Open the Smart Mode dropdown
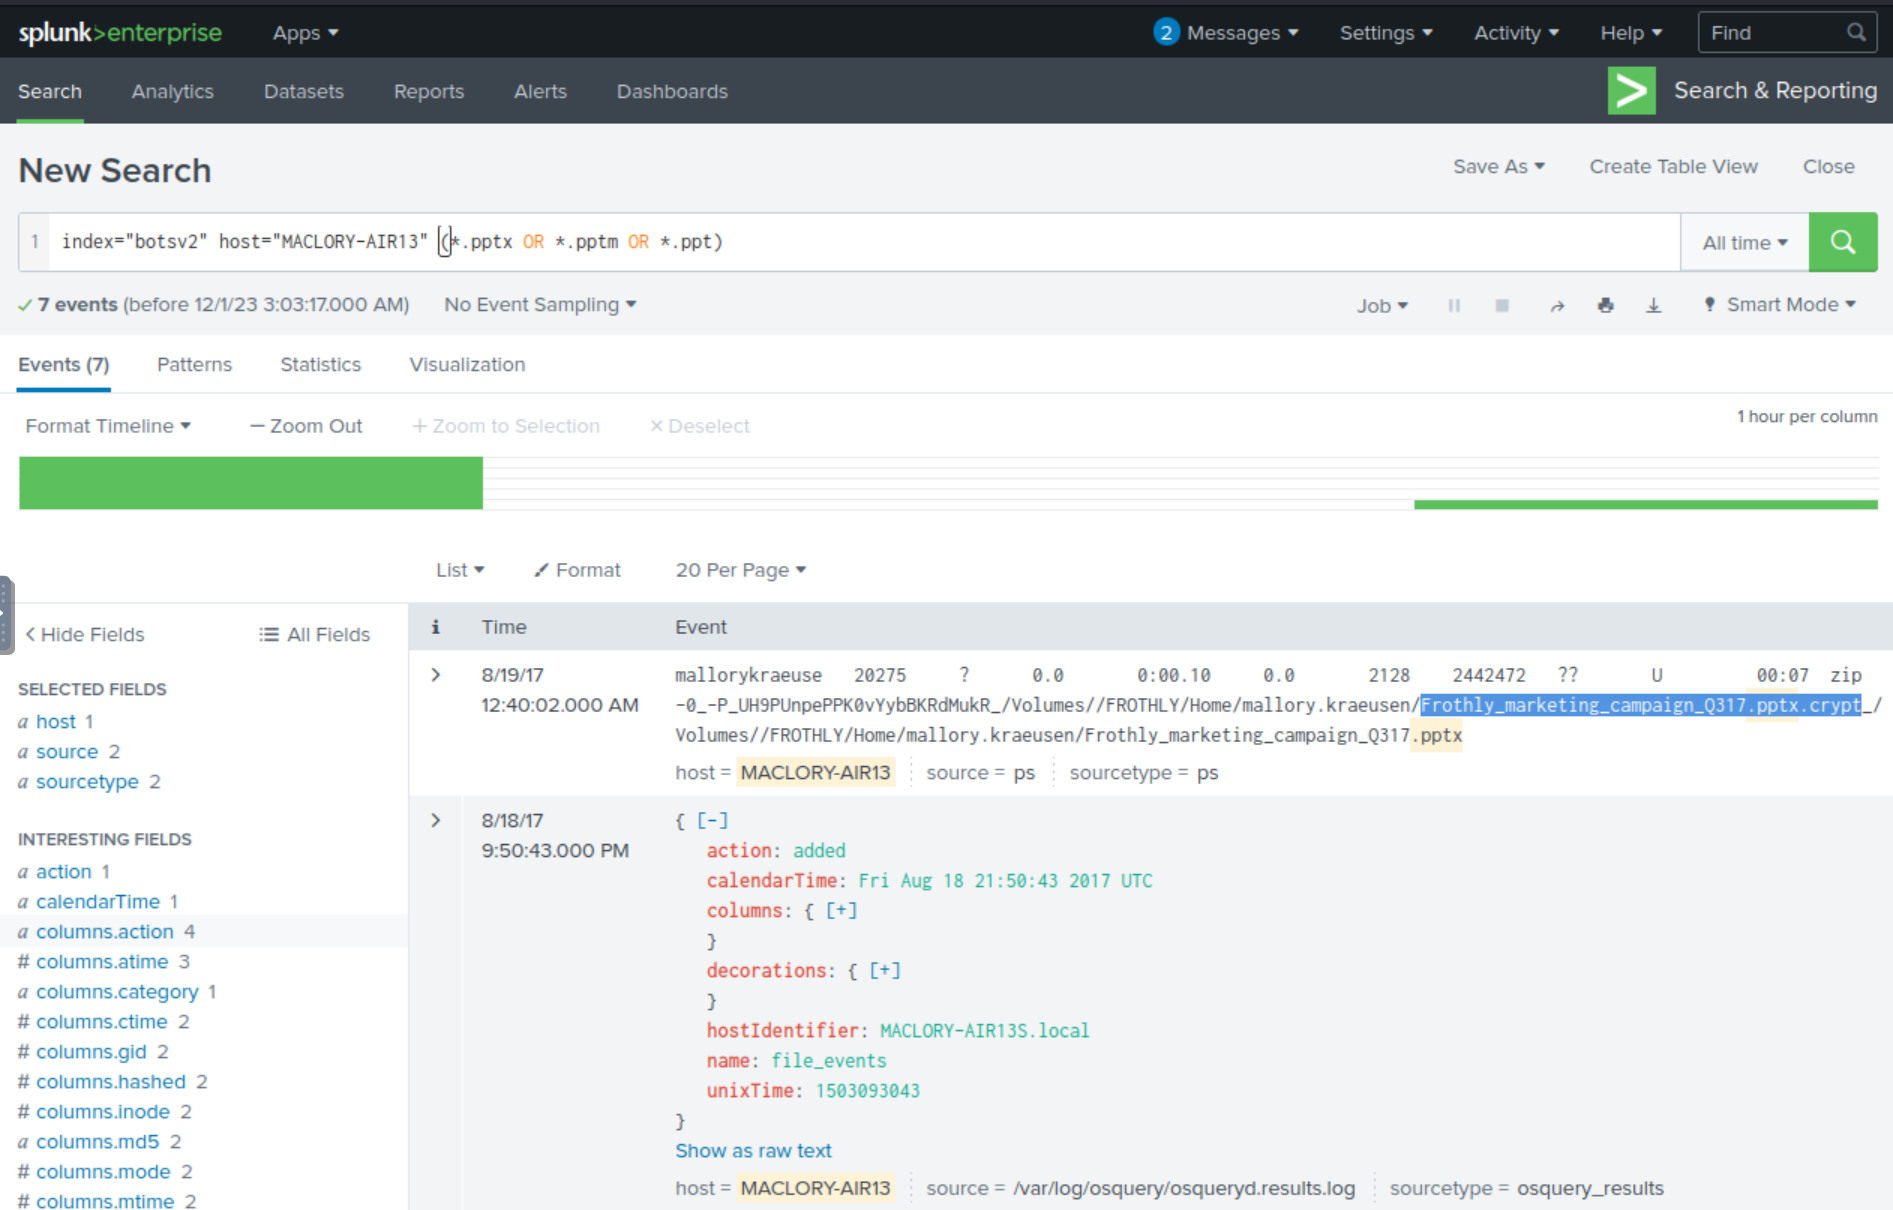Screen dimensions: 1893x1210 pyautogui.click(x=1780, y=305)
